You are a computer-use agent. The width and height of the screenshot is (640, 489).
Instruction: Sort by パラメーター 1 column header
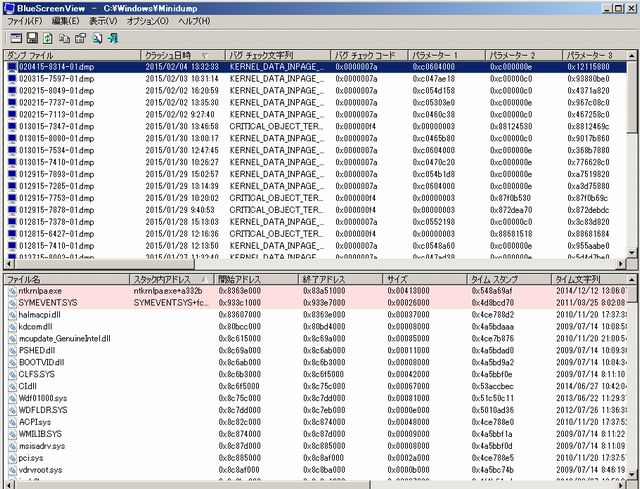coord(446,55)
